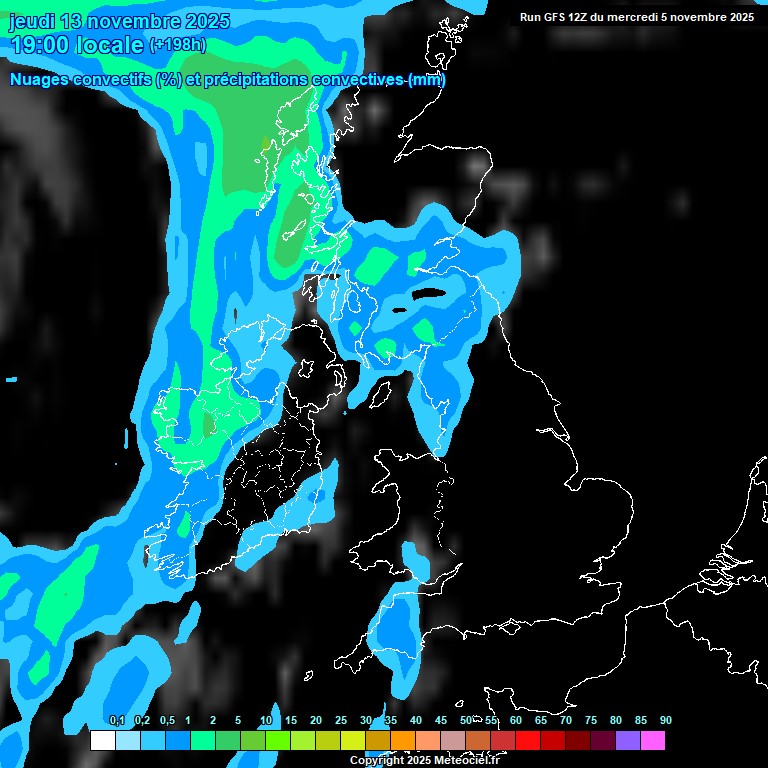Click the '(+198h)' forecast offset label
The height and width of the screenshot is (768, 768).
pos(177,45)
